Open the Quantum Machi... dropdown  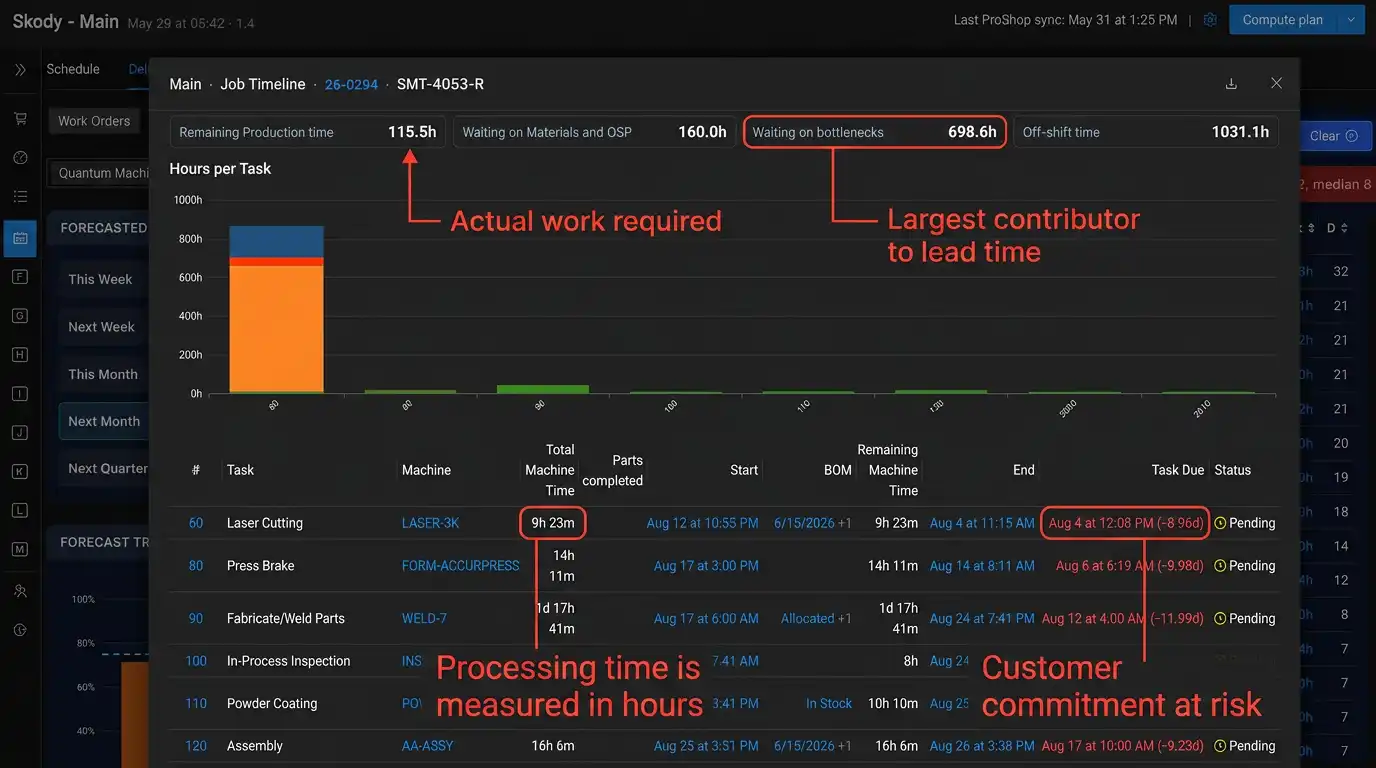[x=100, y=173]
